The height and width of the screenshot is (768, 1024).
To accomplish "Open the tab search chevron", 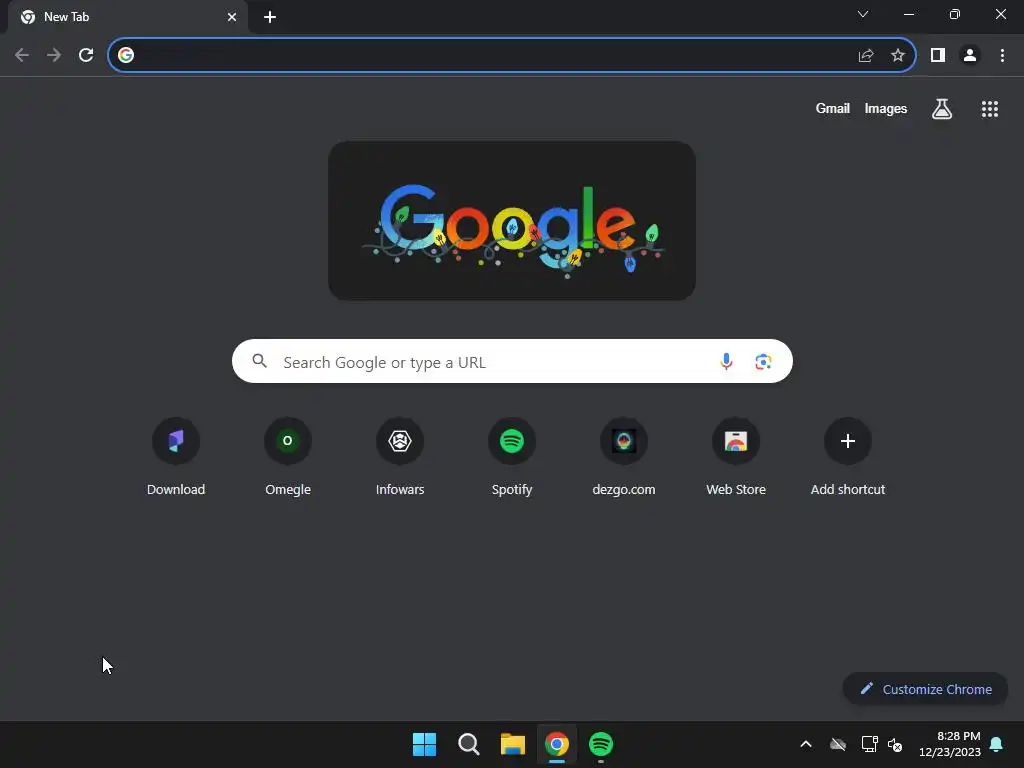I will [x=863, y=14].
